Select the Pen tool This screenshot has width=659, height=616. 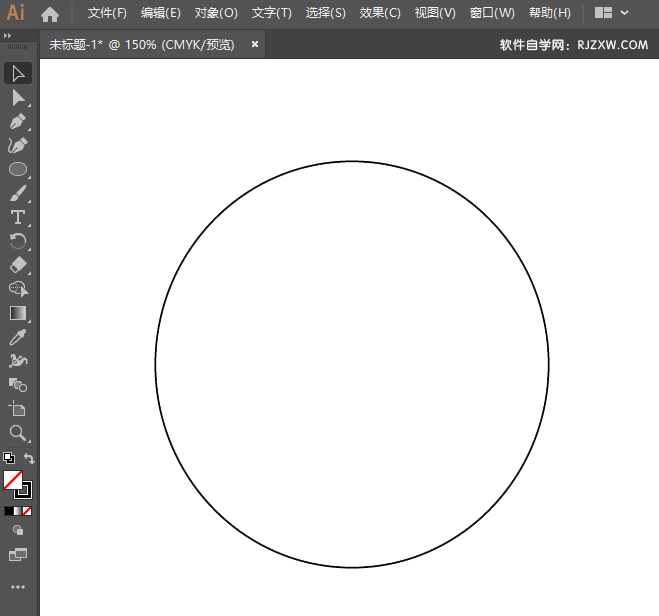click(18, 121)
